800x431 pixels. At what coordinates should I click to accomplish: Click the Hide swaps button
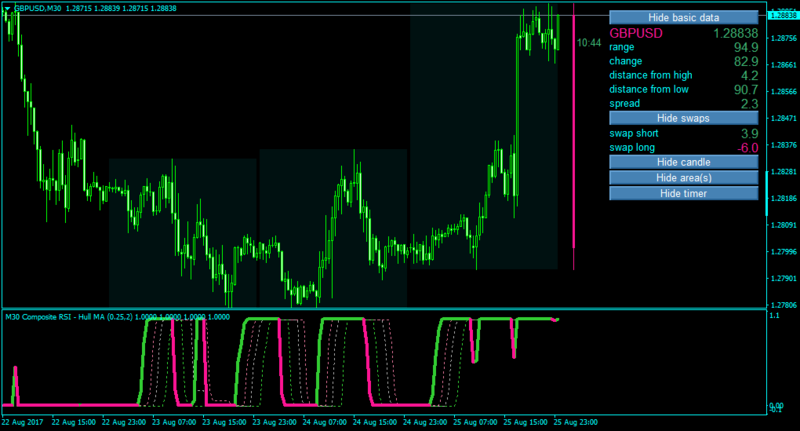tap(683, 118)
